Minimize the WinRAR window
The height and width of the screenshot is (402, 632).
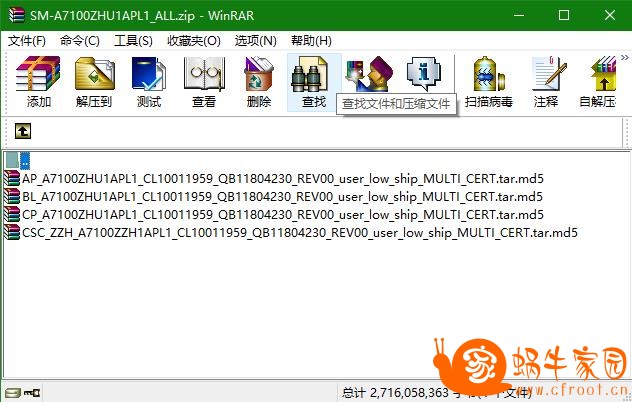pos(519,15)
